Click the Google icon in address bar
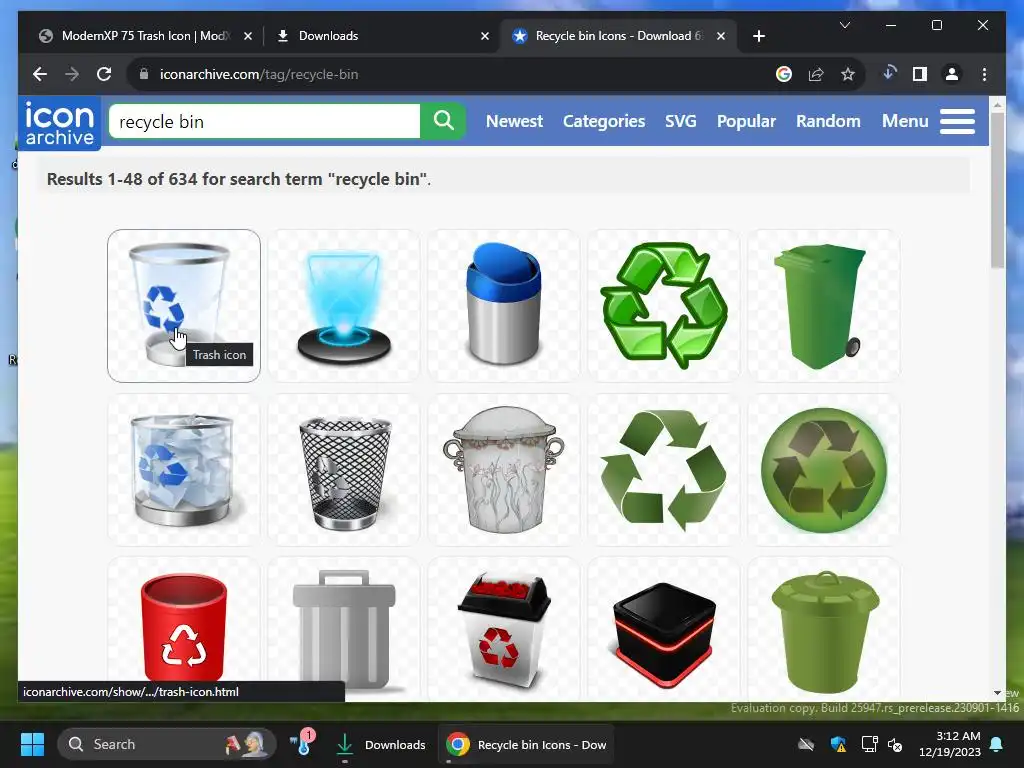 point(784,74)
